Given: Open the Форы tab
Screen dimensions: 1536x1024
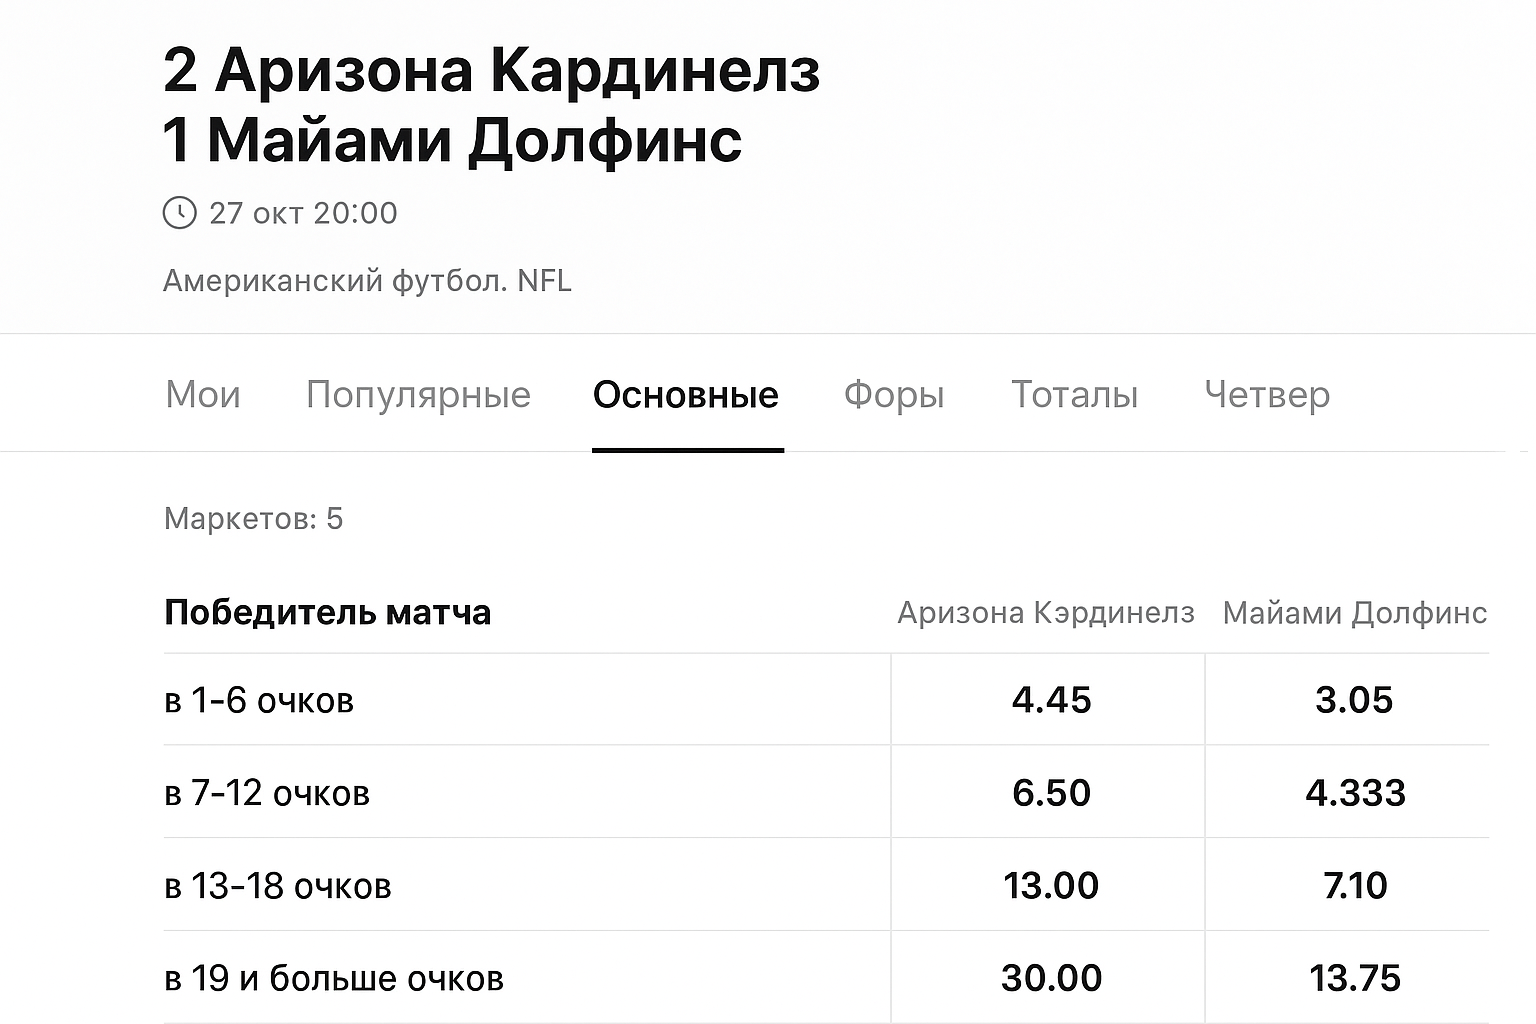Looking at the screenshot, I should coord(894,395).
